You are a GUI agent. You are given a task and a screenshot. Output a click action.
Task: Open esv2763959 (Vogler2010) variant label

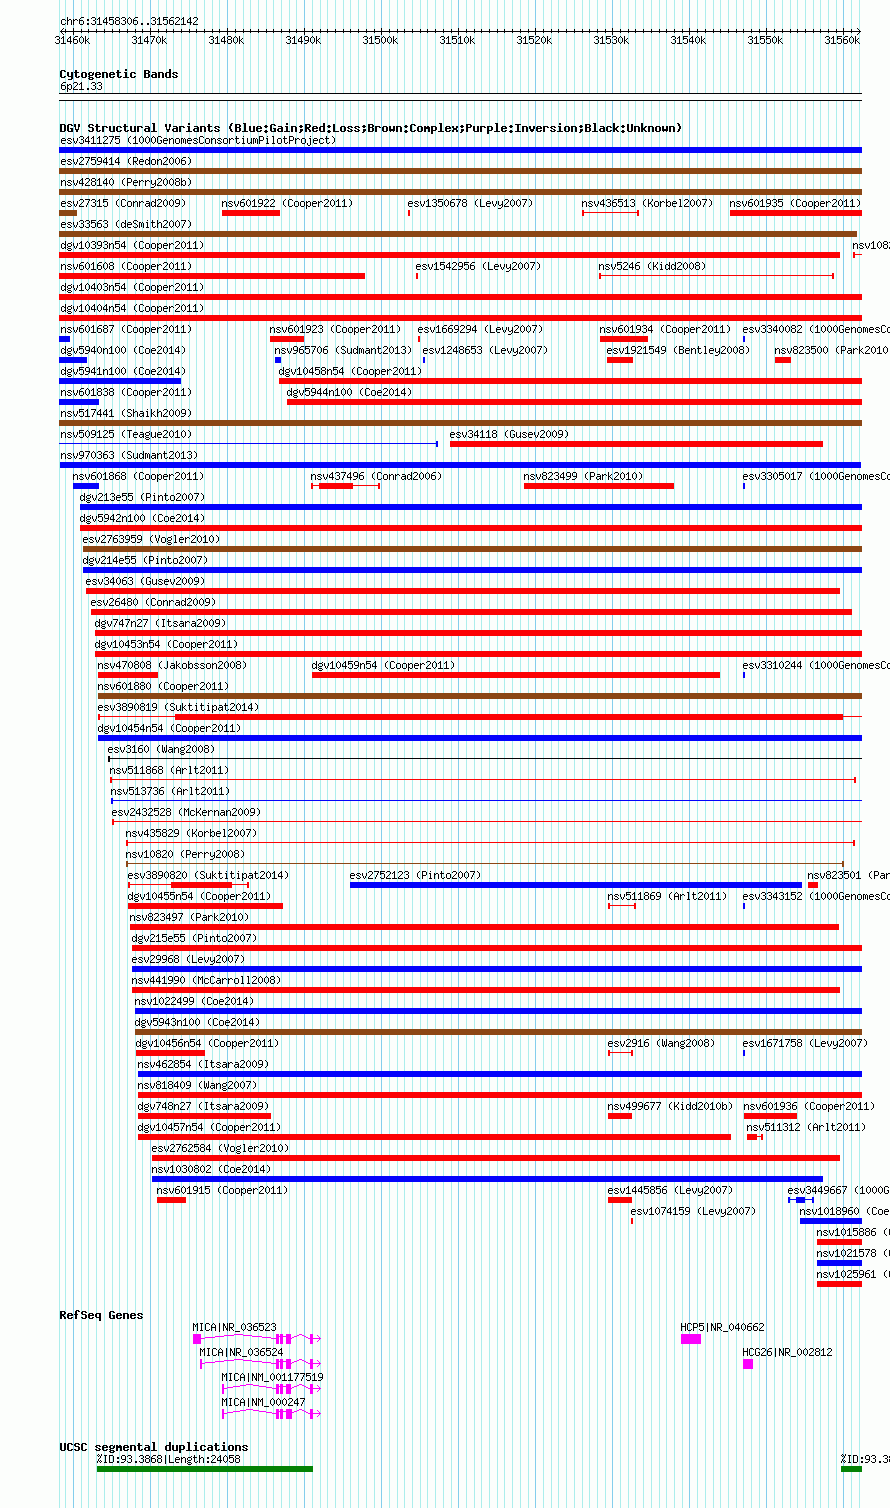[152, 539]
